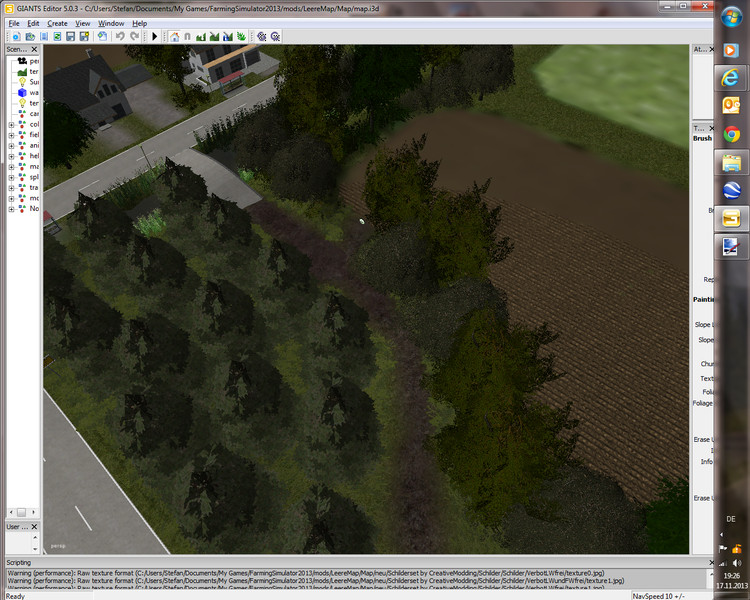Open the View menu
The width and height of the screenshot is (750, 600).
pyautogui.click(x=82, y=23)
